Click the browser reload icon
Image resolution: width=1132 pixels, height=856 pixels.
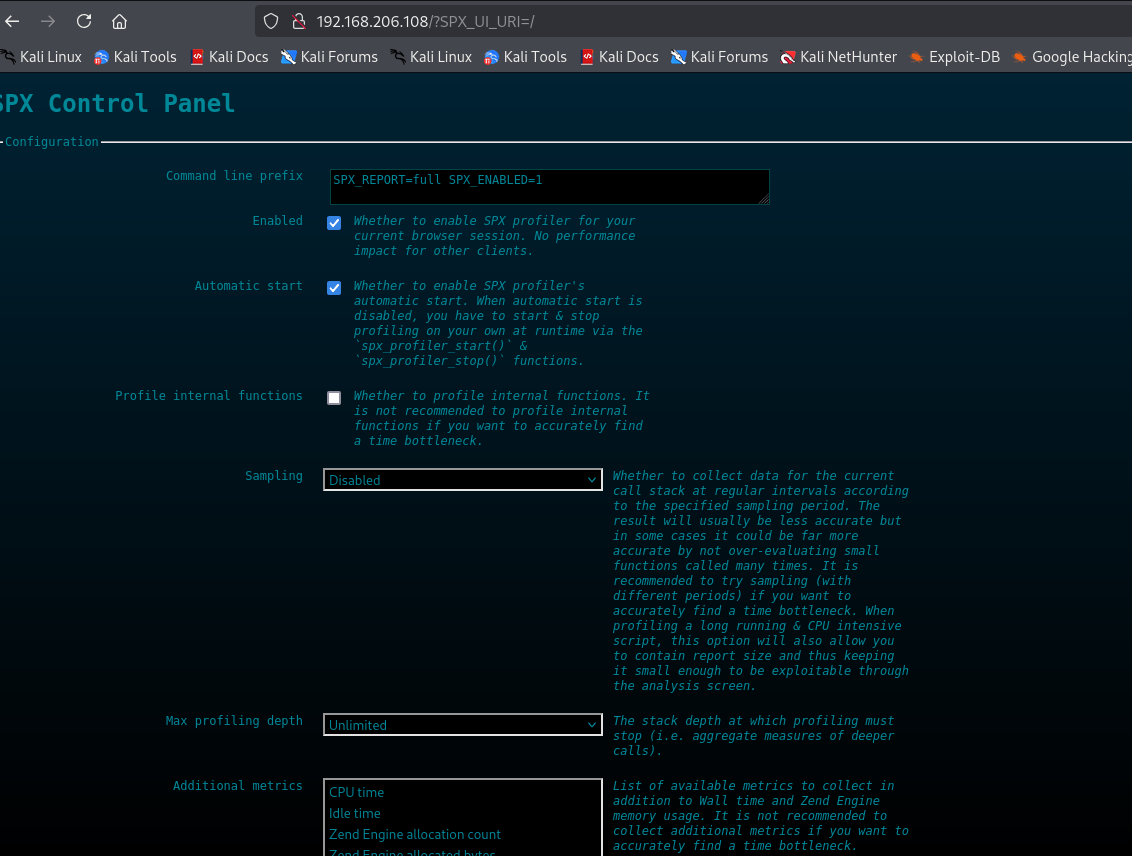pos(84,21)
